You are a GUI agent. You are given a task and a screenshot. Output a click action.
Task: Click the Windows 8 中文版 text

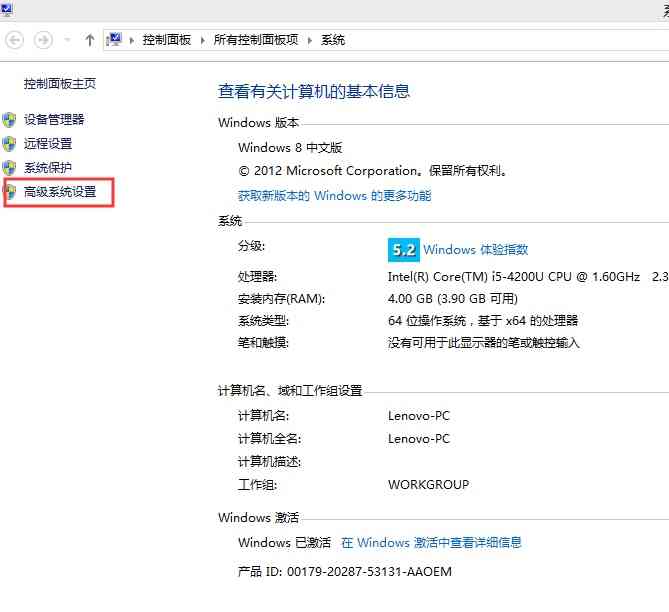[x=290, y=148]
